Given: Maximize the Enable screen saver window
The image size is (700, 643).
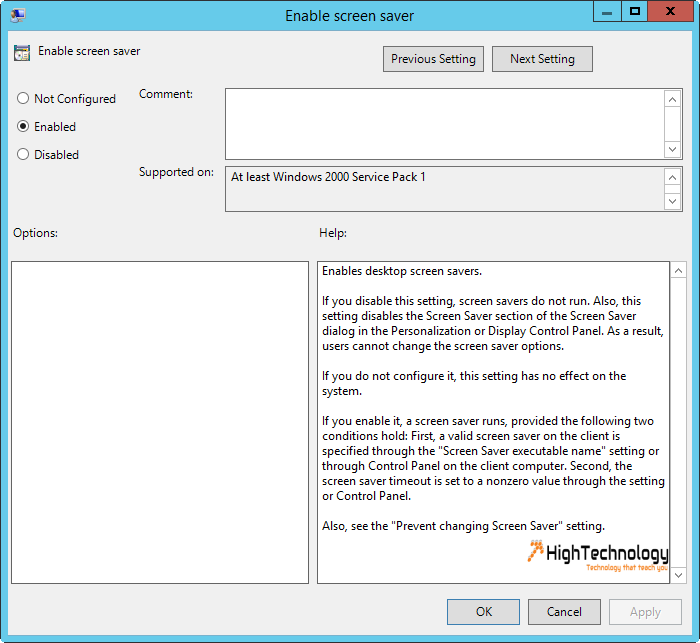Looking at the screenshot, I should (x=634, y=12).
